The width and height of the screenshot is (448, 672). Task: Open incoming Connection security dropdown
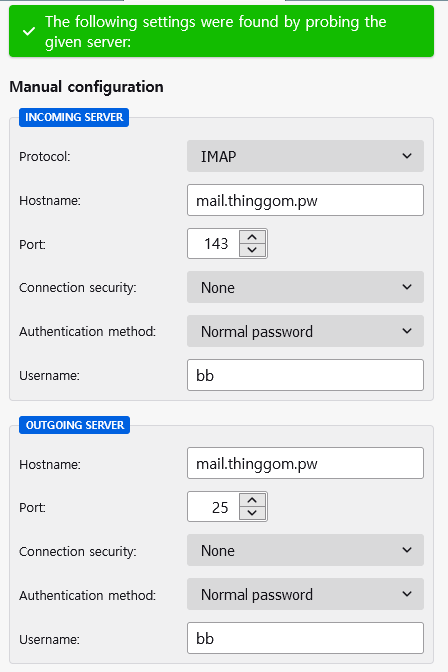tap(305, 287)
